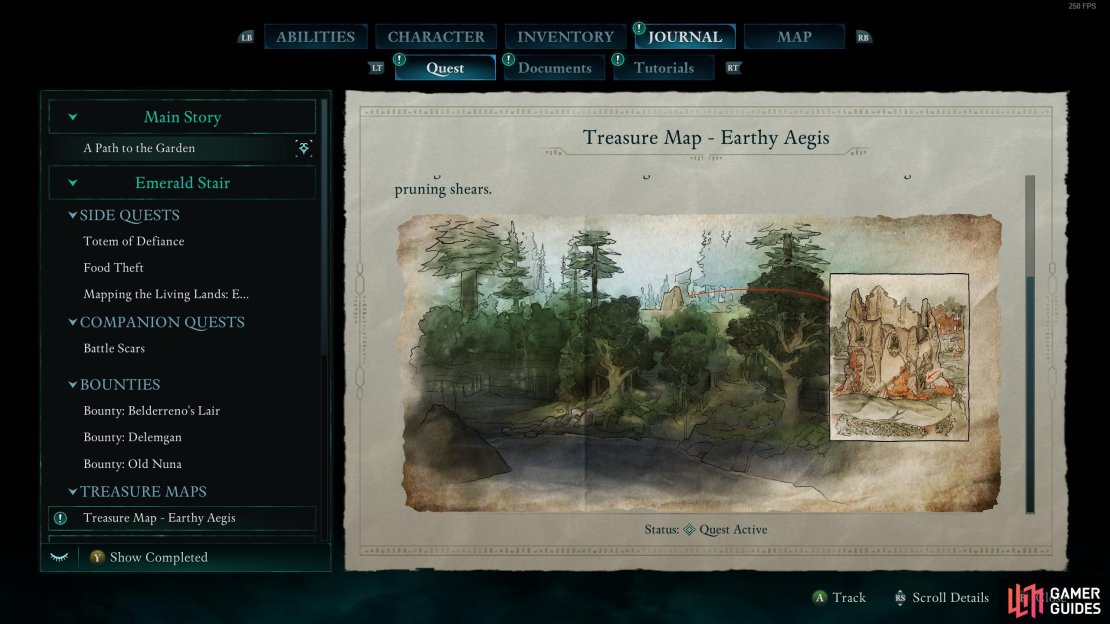Click the treasure map inset sketch
Screen dimensions: 1110x624
pos(899,357)
